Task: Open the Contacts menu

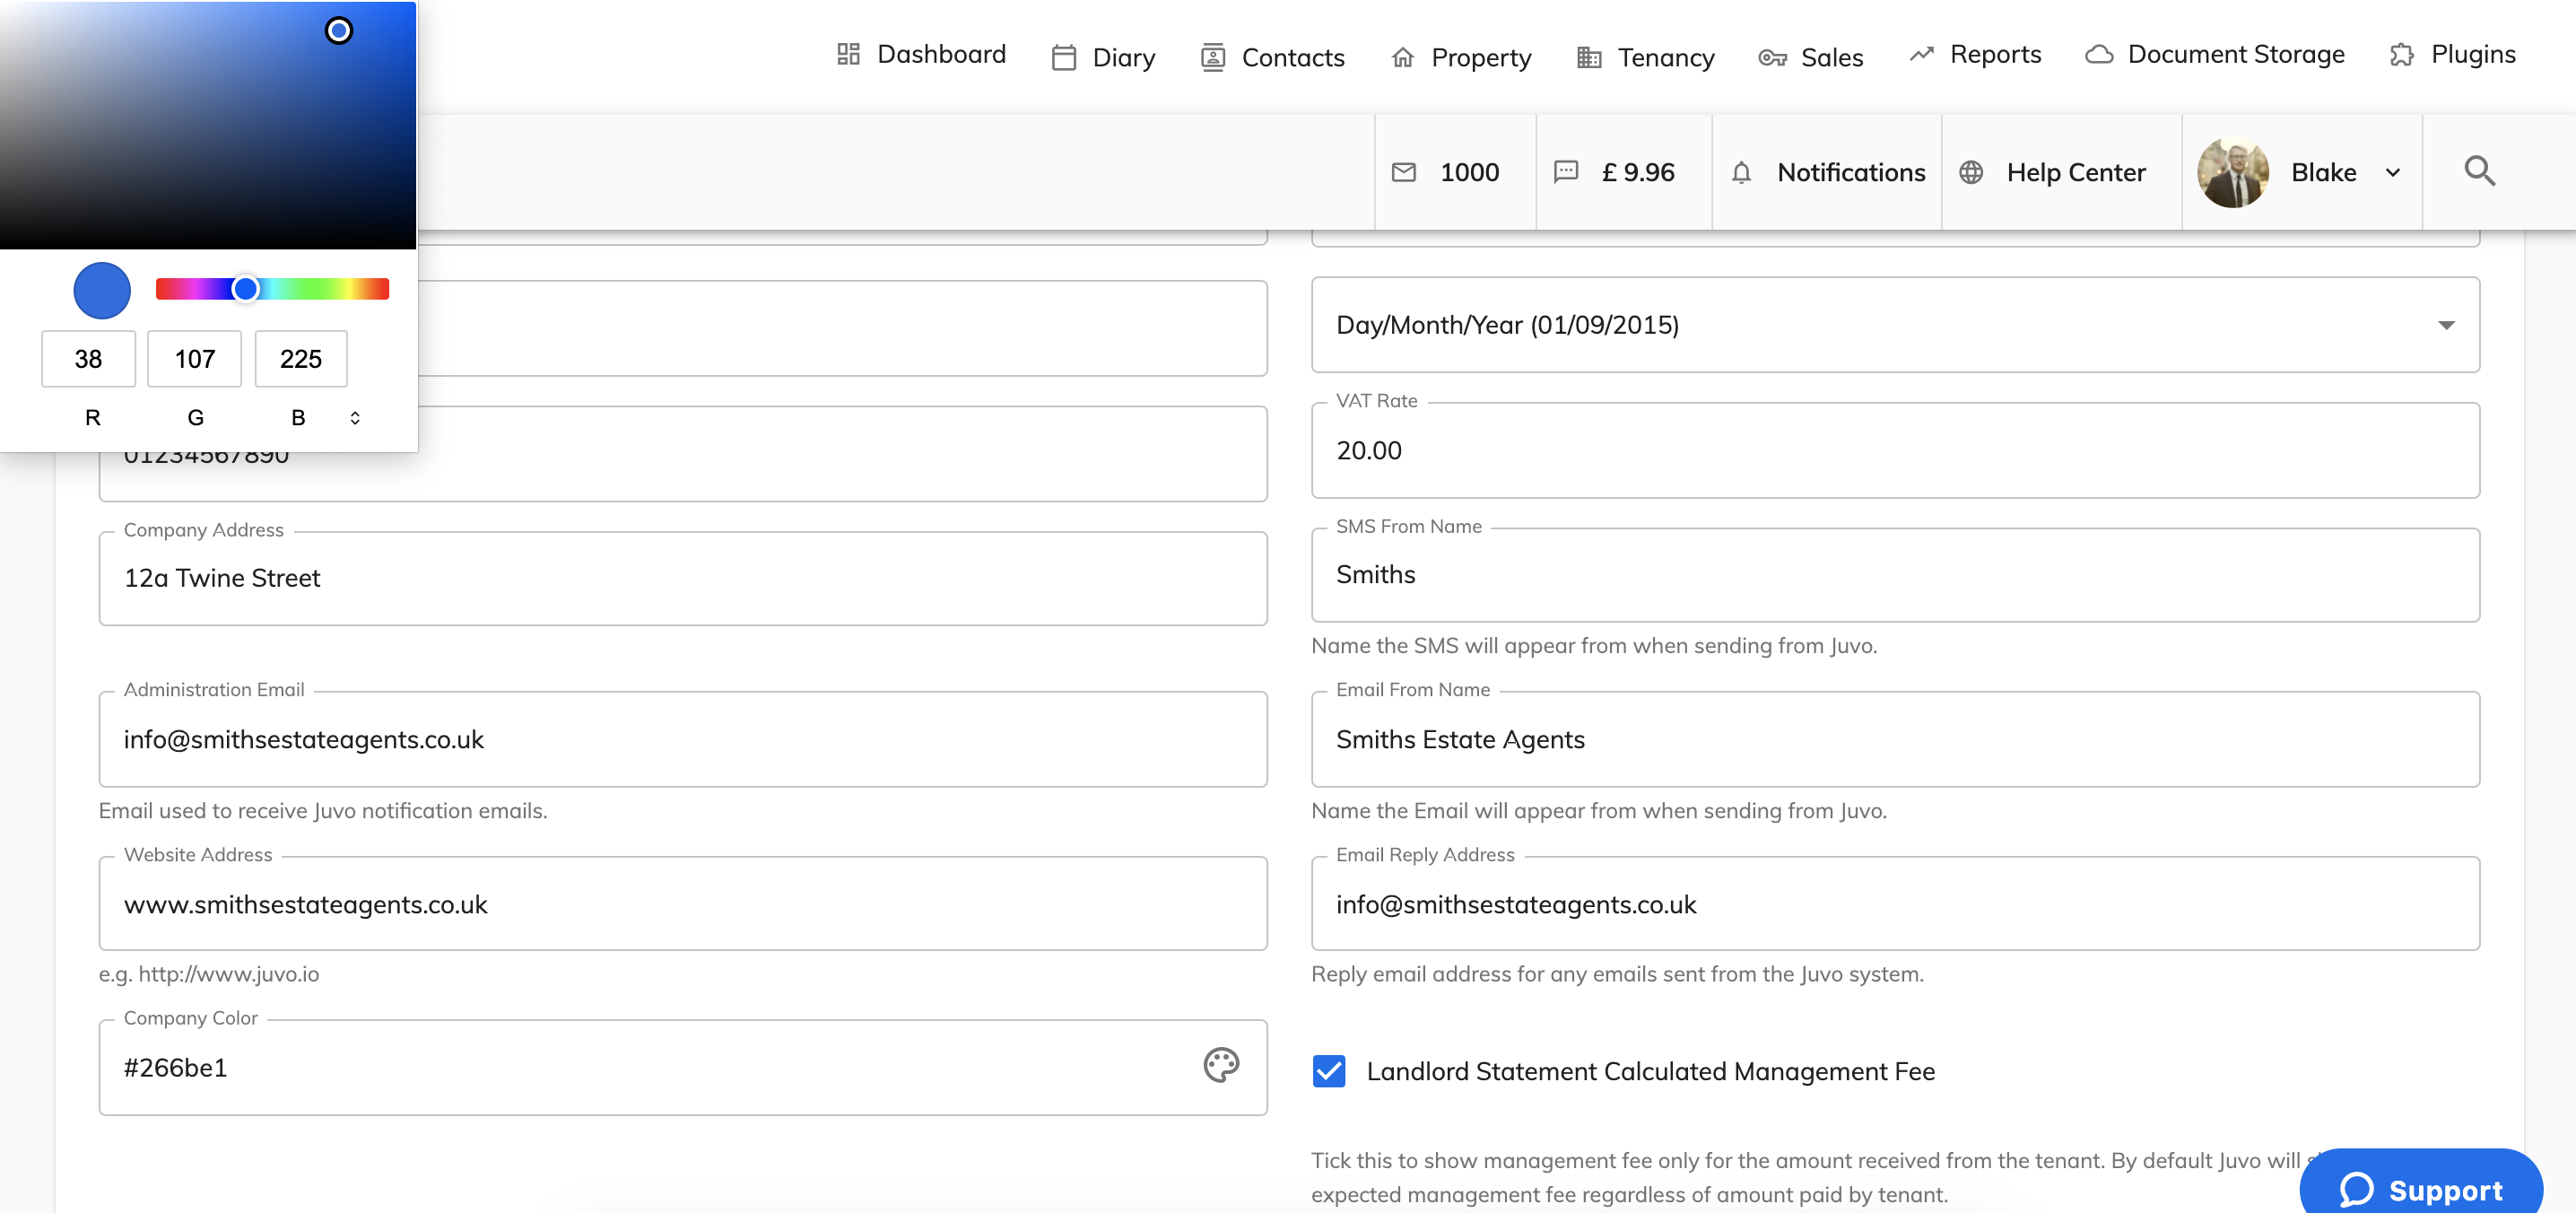Action: pyautogui.click(x=1272, y=58)
